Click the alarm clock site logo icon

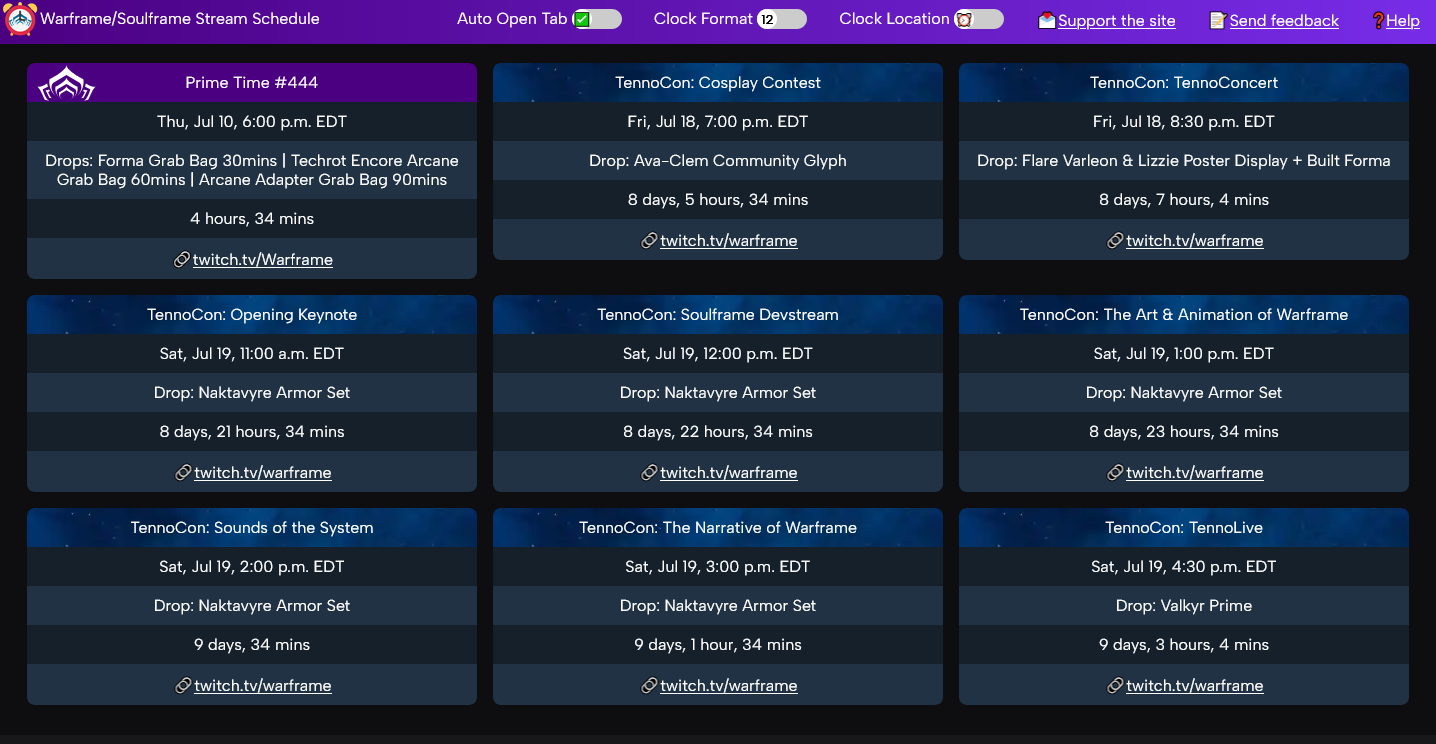(x=20, y=19)
